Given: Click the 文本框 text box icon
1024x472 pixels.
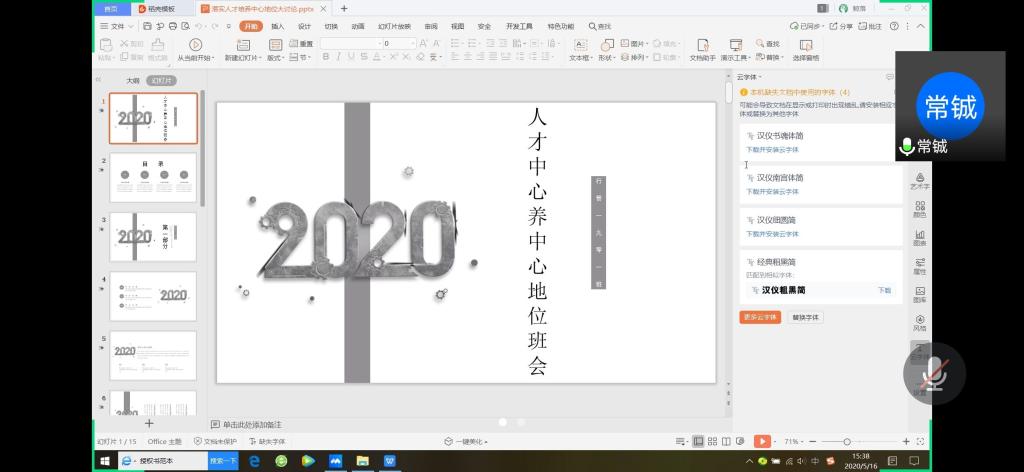Looking at the screenshot, I should pos(579,45).
